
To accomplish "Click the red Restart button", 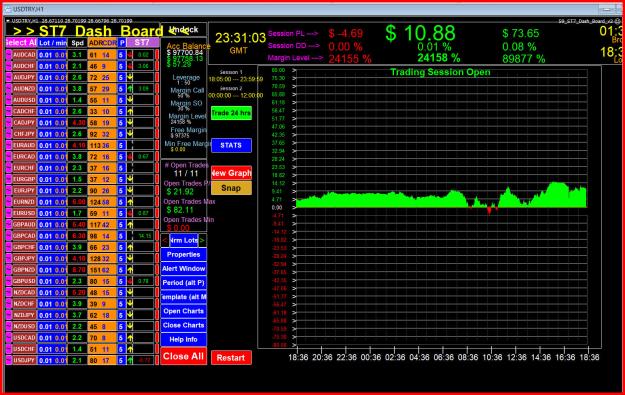I will point(231,358).
